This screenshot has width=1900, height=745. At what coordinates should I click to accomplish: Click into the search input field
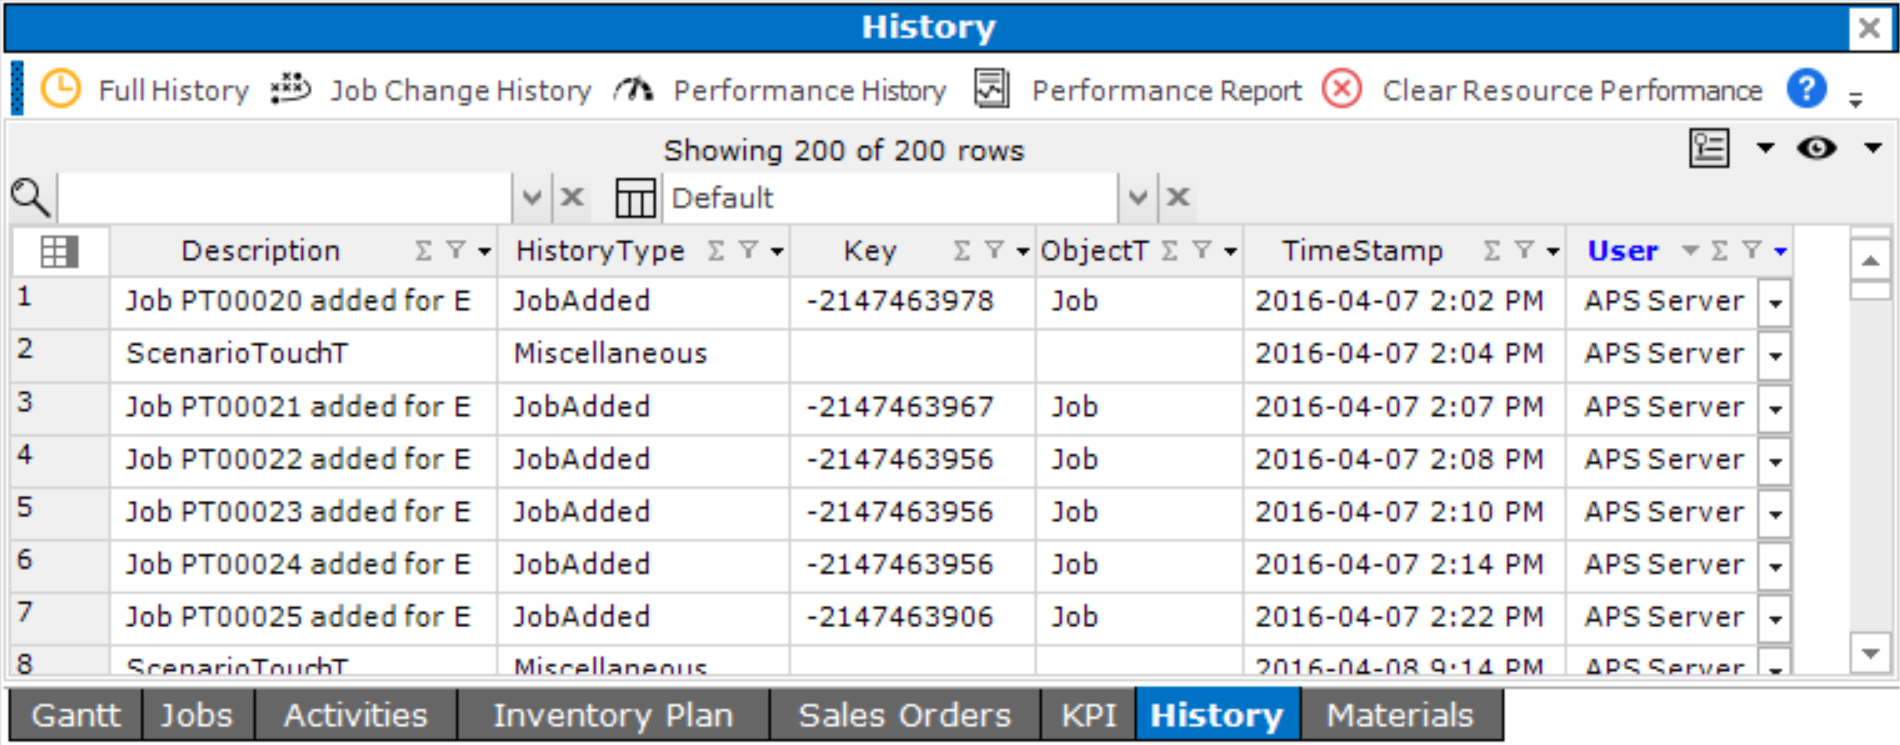click(x=285, y=197)
